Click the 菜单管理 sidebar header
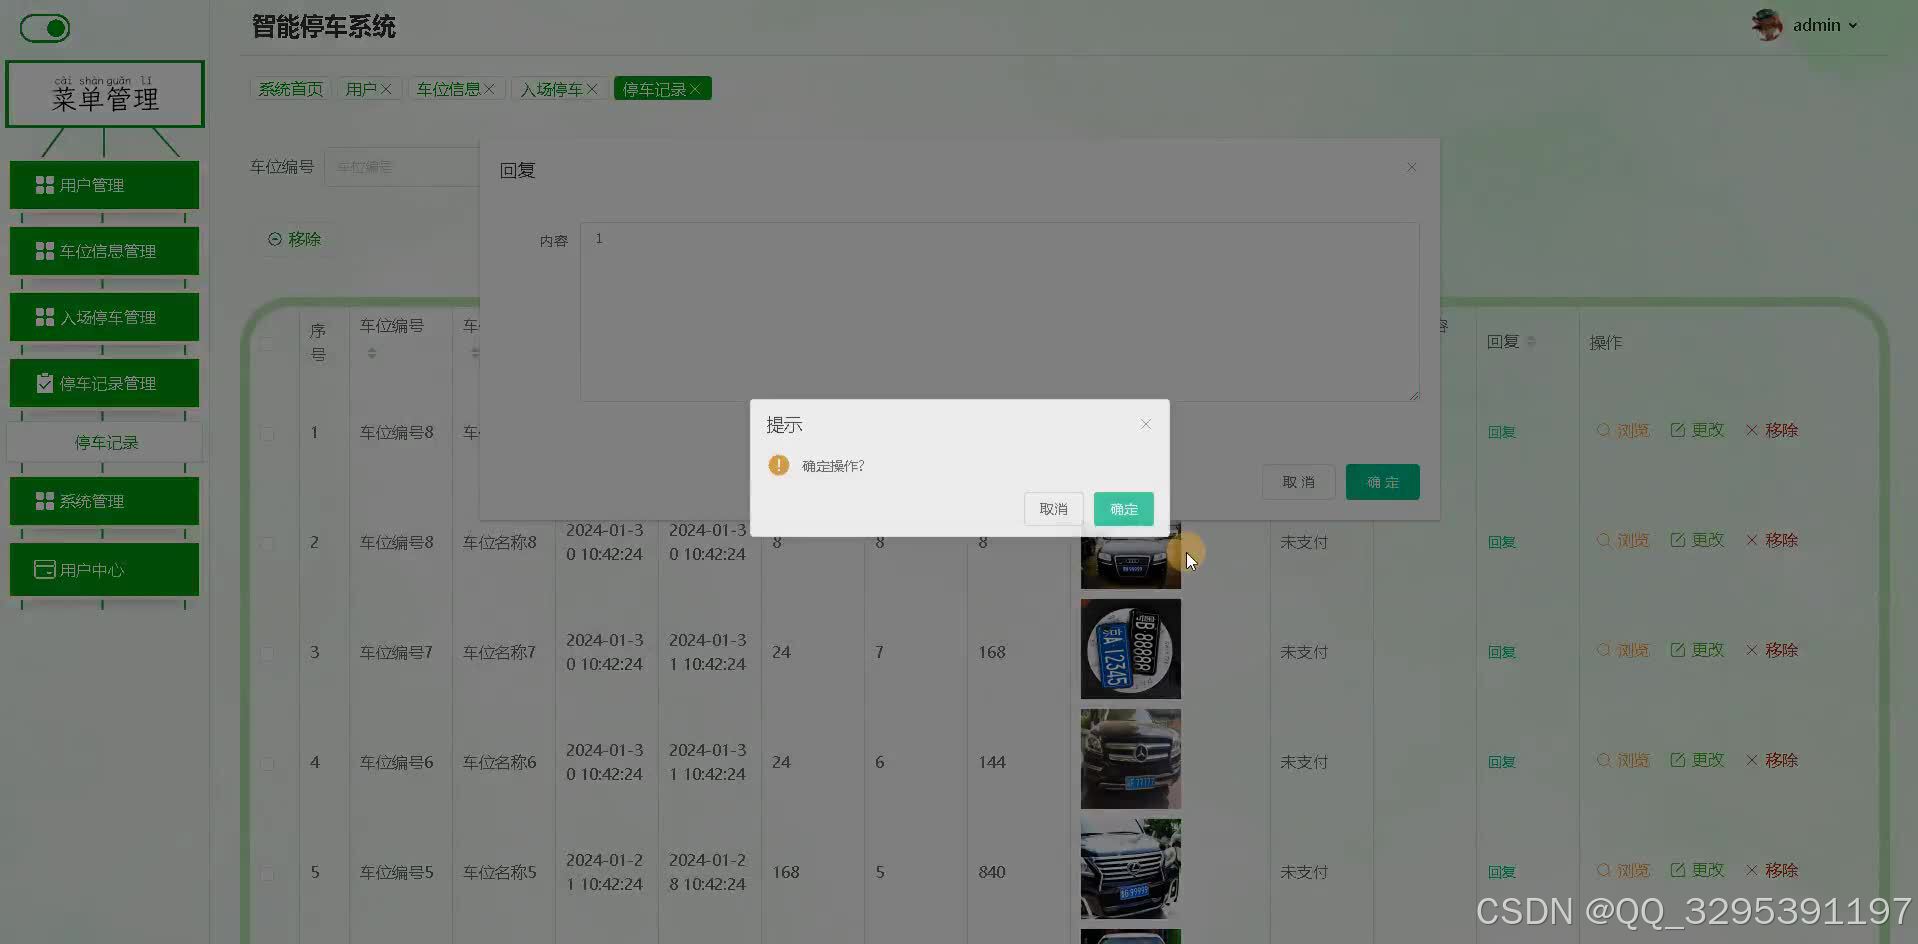This screenshot has width=1918, height=944. click(x=105, y=94)
